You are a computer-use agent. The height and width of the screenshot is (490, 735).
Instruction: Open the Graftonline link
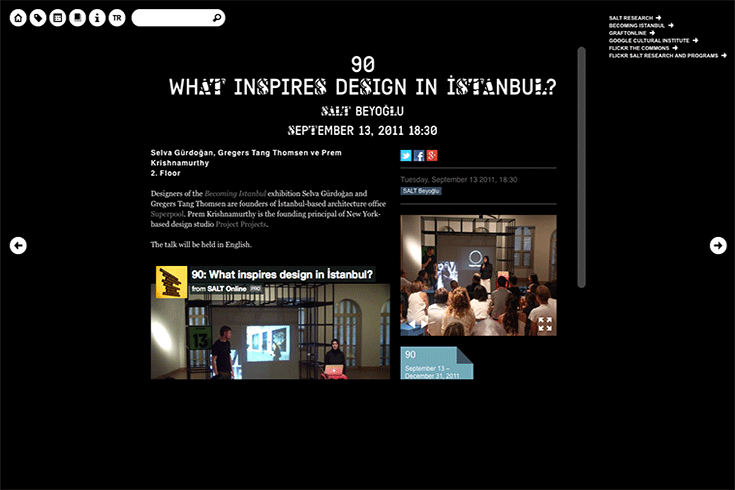click(x=631, y=33)
